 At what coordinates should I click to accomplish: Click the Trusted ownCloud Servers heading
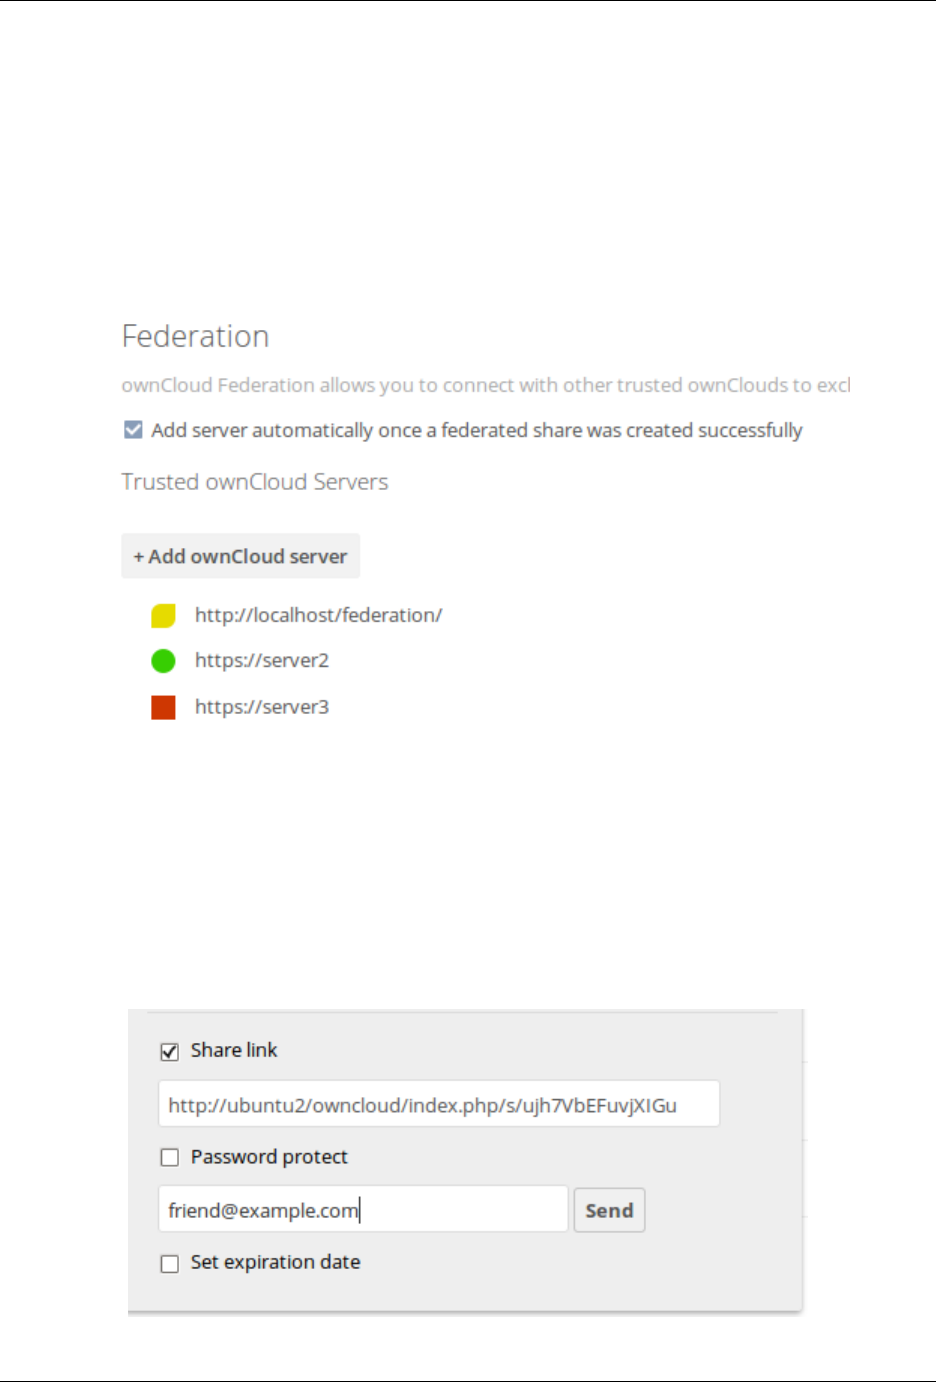255,482
